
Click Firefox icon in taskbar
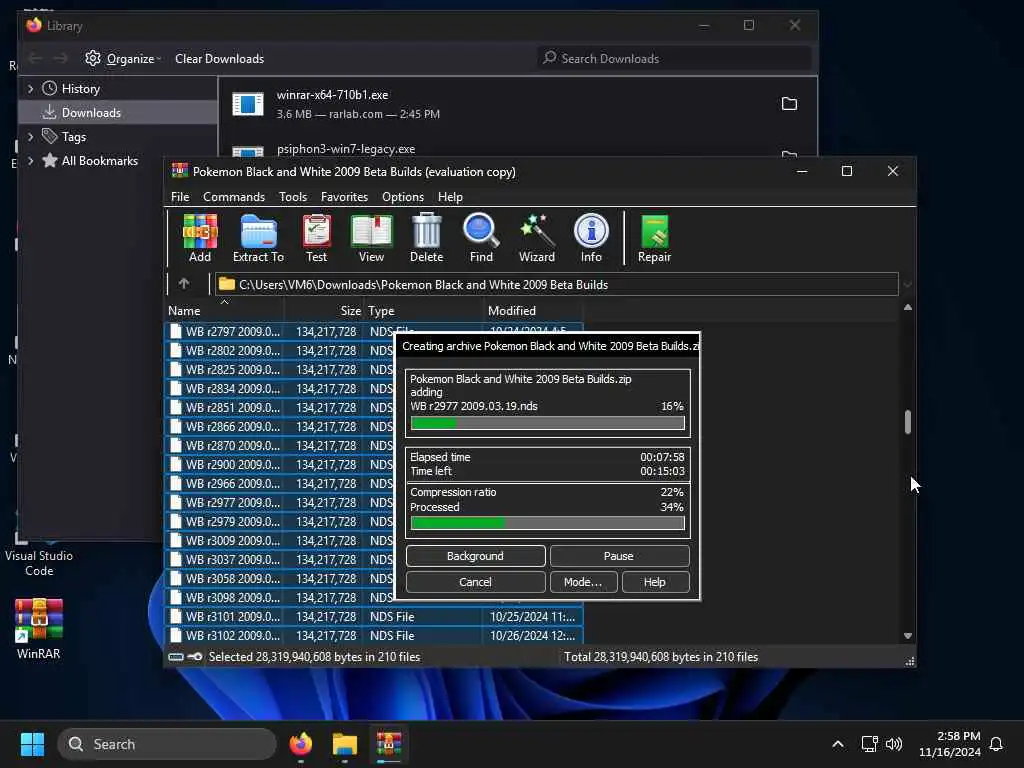(301, 744)
